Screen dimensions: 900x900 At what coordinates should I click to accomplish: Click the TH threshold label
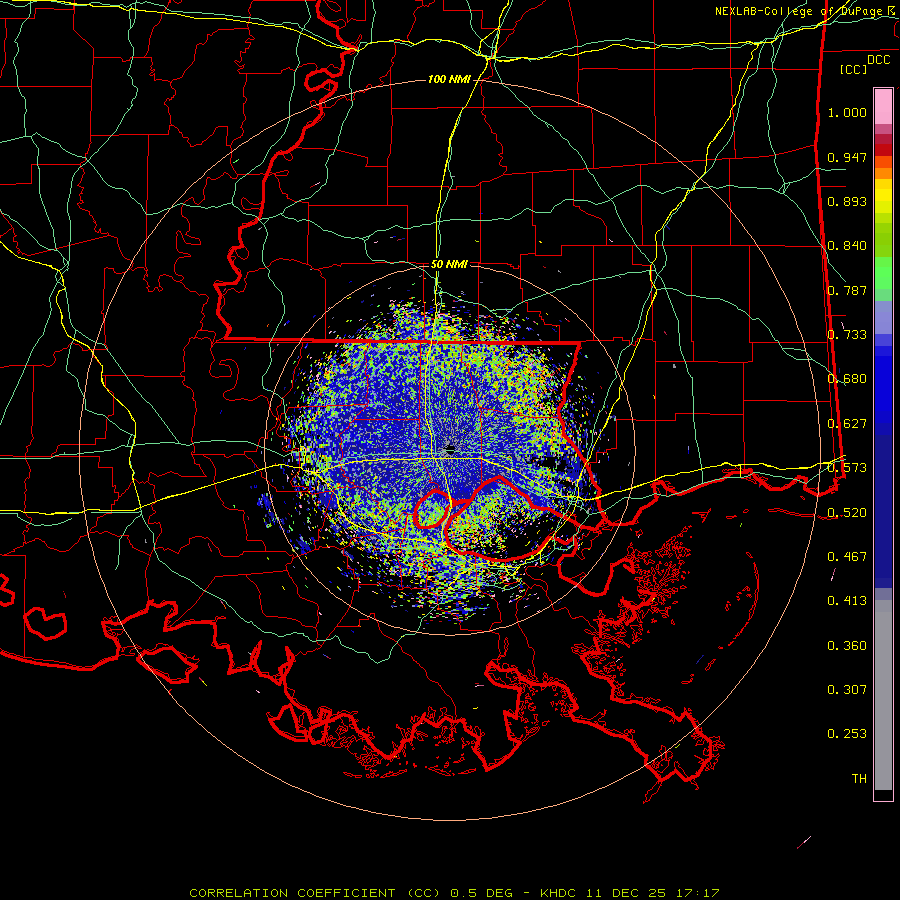(859, 779)
